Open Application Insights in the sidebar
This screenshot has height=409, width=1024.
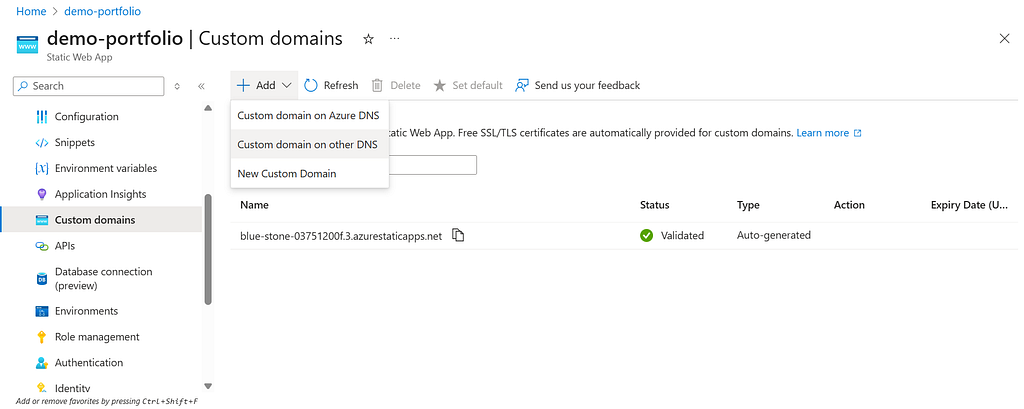tap(101, 194)
